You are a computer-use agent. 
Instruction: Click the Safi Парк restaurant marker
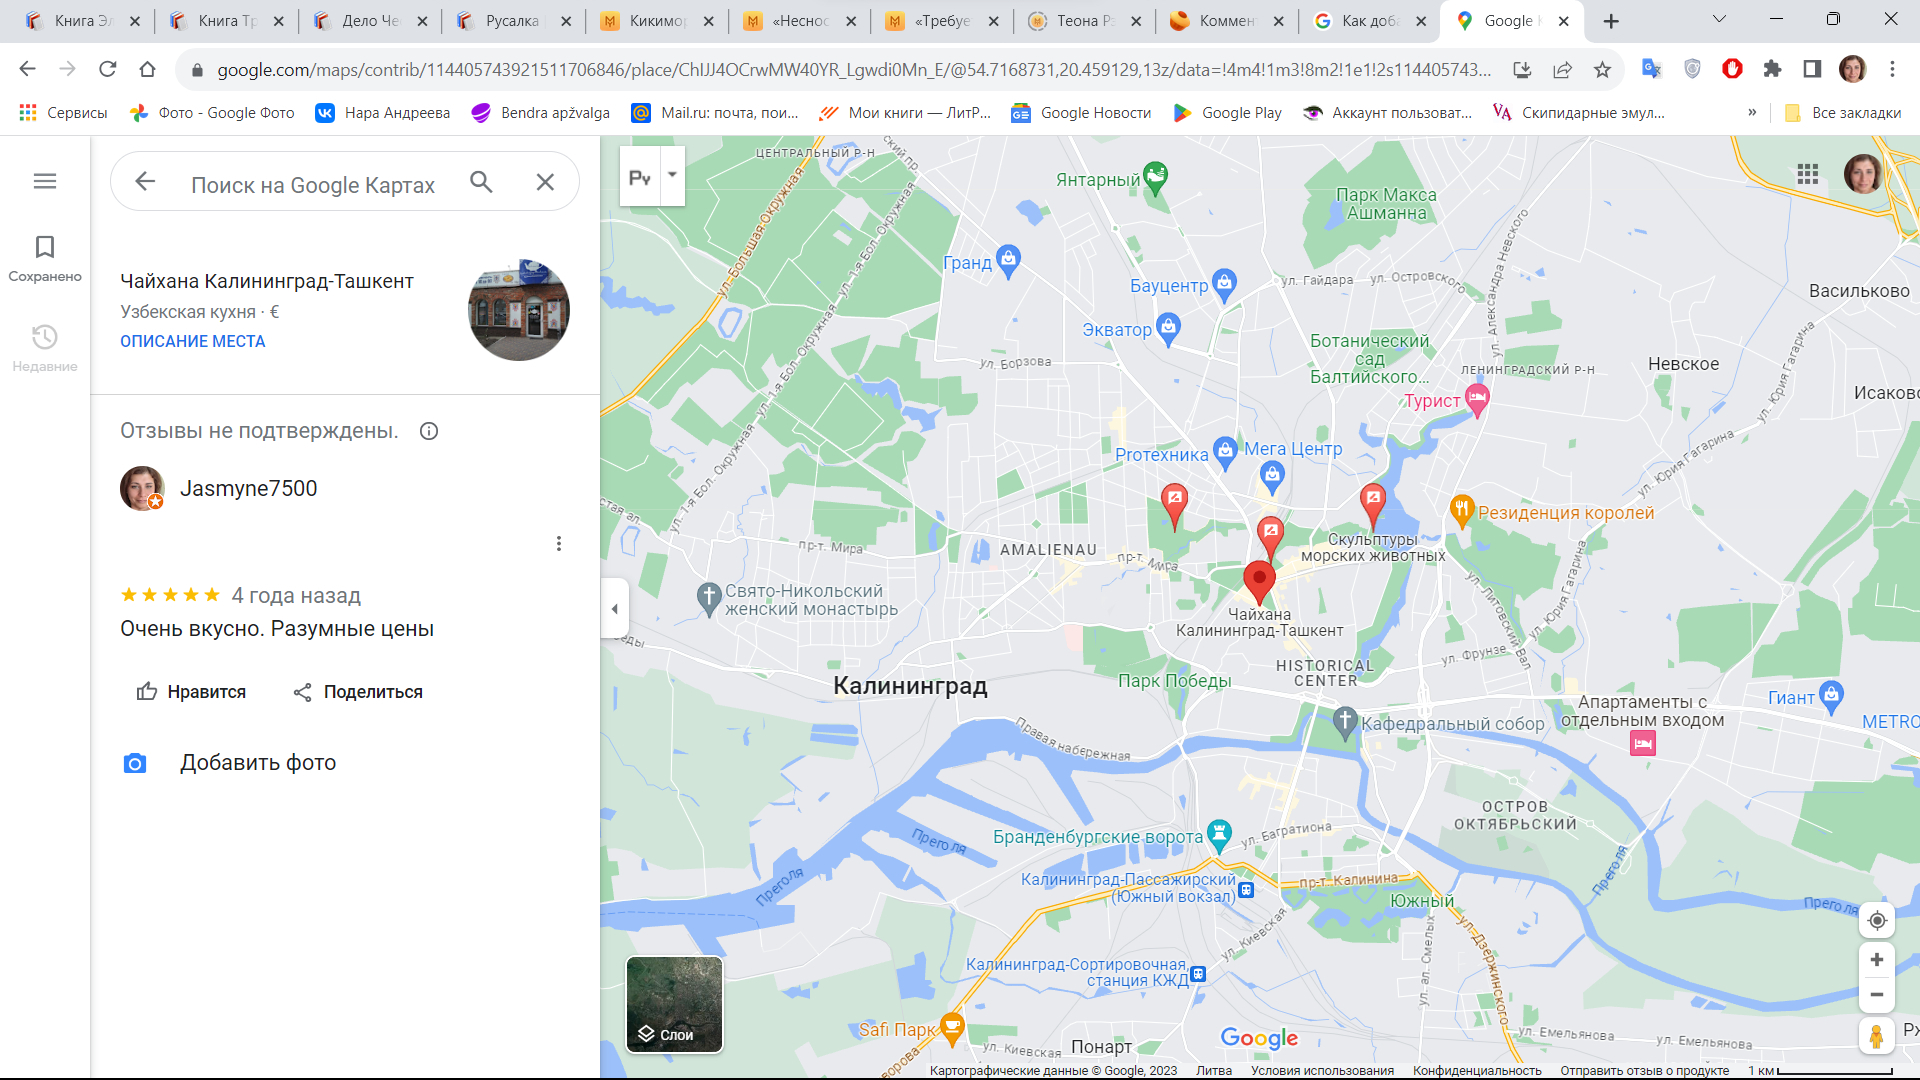[x=952, y=1027]
